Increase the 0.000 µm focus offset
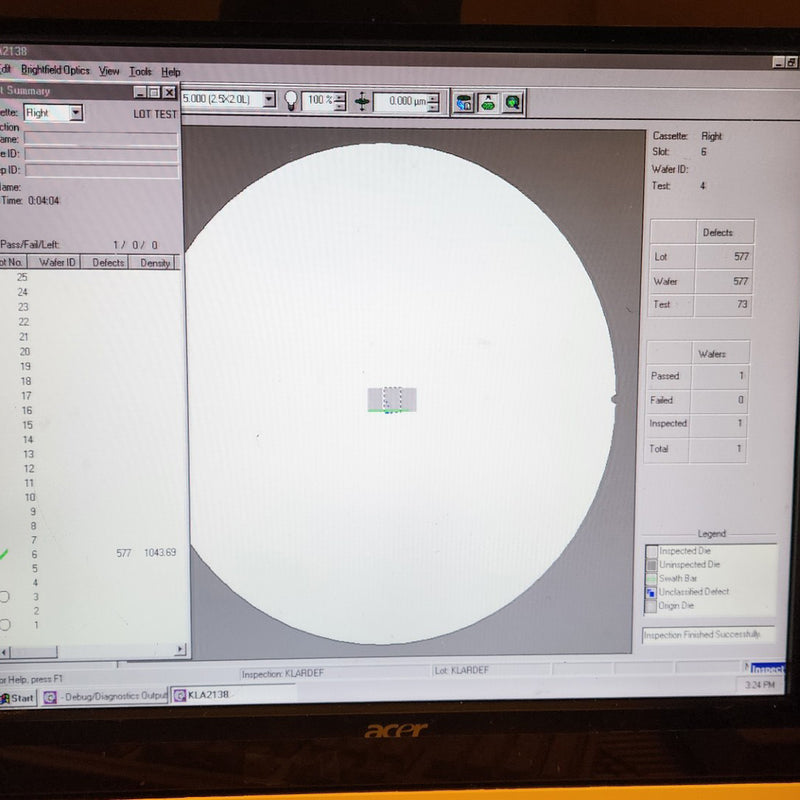This screenshot has width=800, height=800. [433, 97]
